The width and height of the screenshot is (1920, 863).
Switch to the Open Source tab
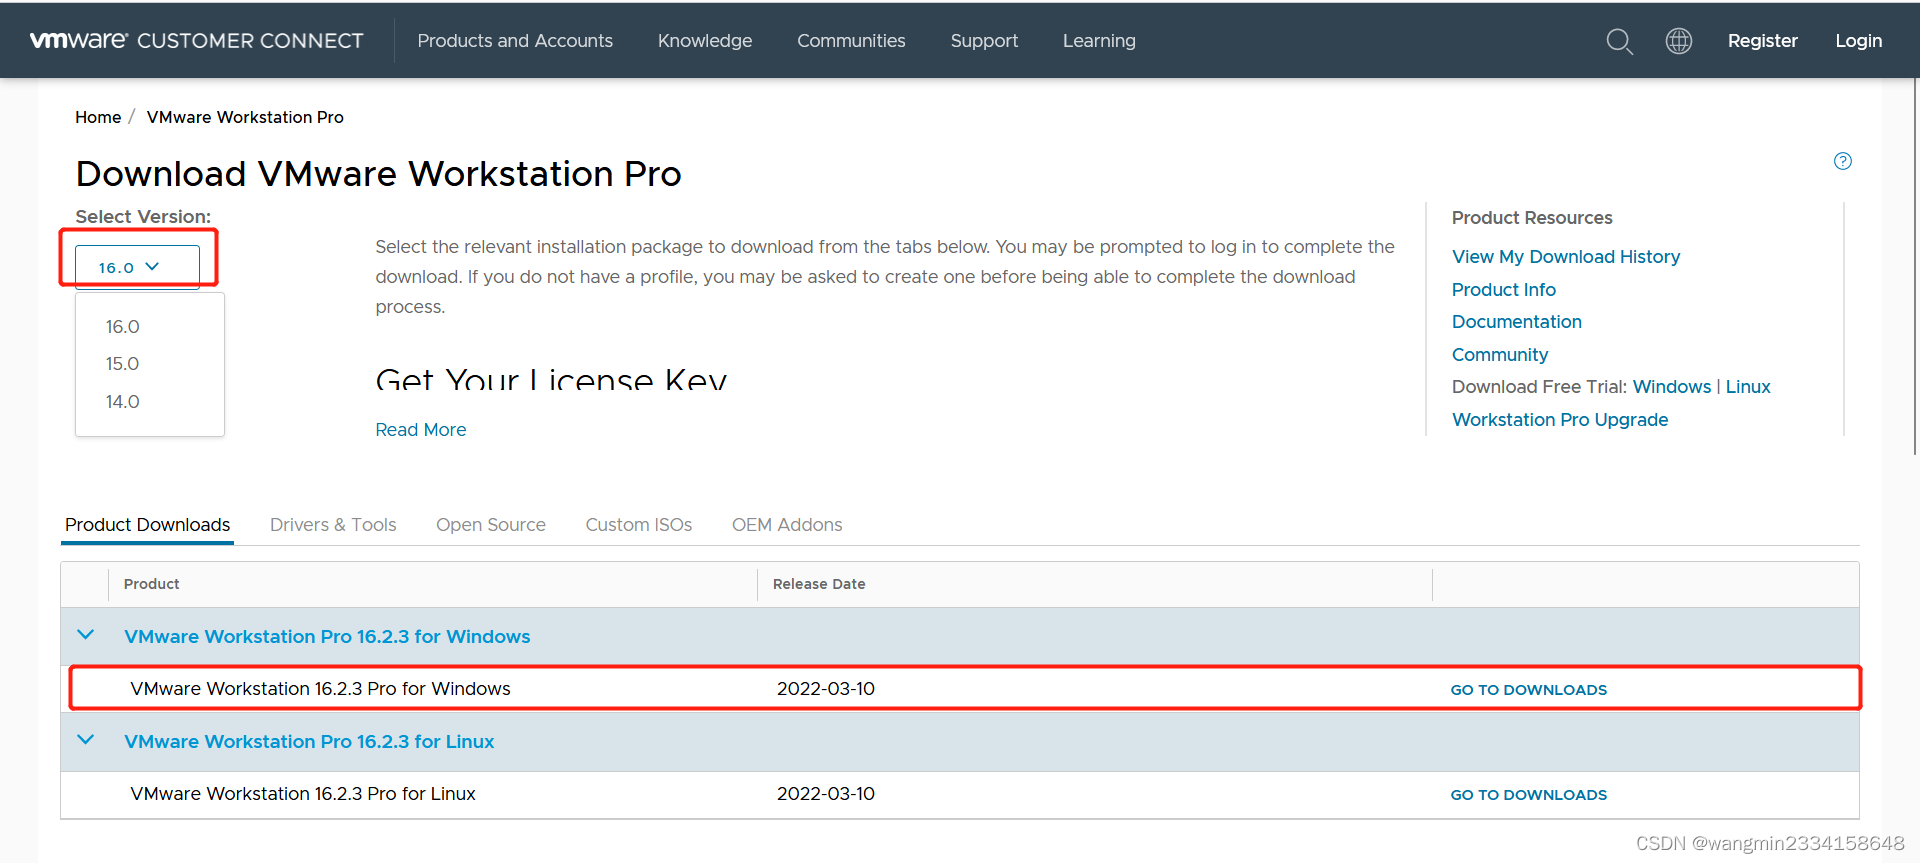491,525
